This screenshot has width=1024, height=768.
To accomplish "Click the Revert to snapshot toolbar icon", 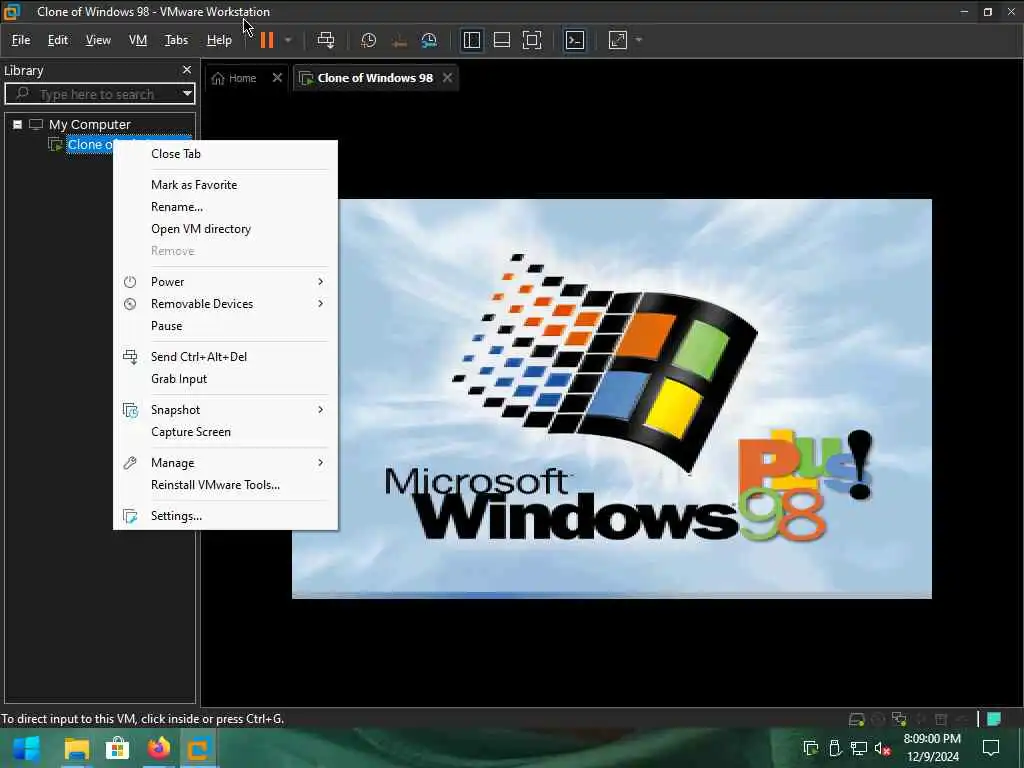I will click(x=399, y=40).
